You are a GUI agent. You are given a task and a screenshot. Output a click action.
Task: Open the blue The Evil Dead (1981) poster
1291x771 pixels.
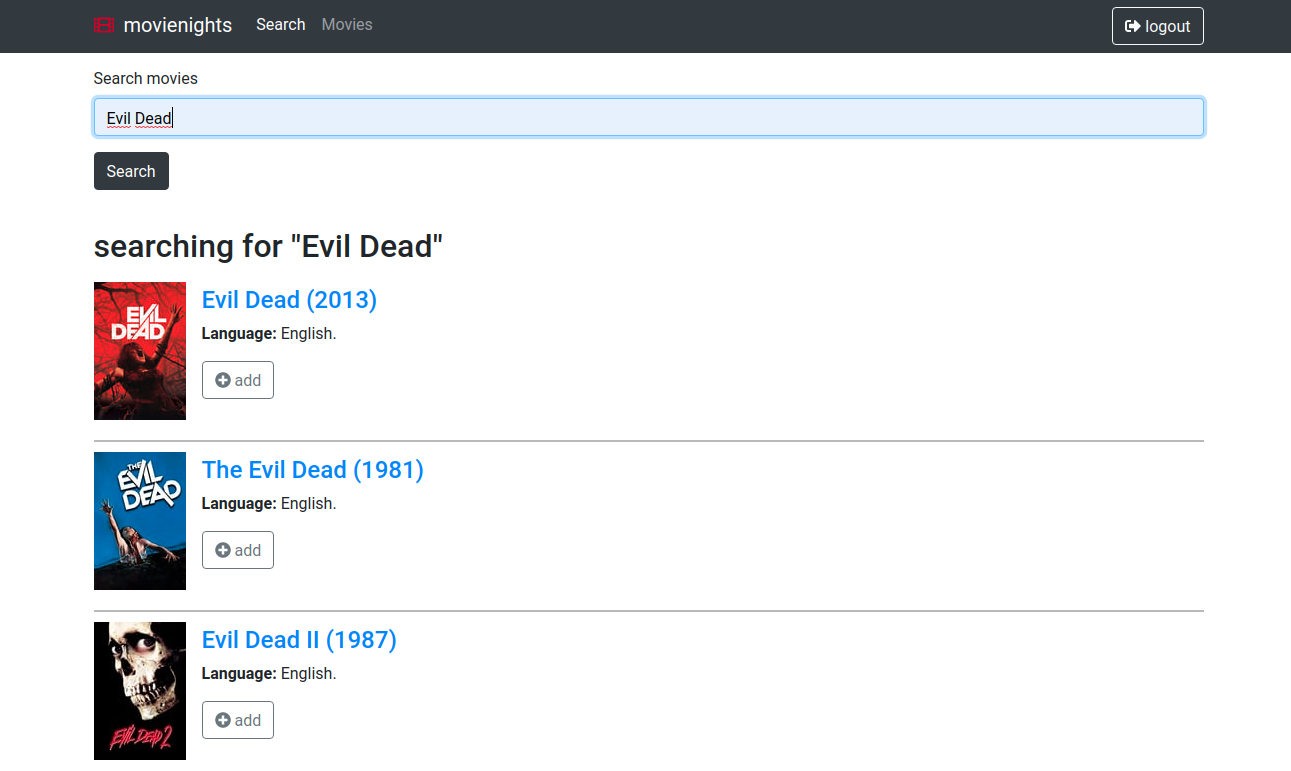[140, 521]
